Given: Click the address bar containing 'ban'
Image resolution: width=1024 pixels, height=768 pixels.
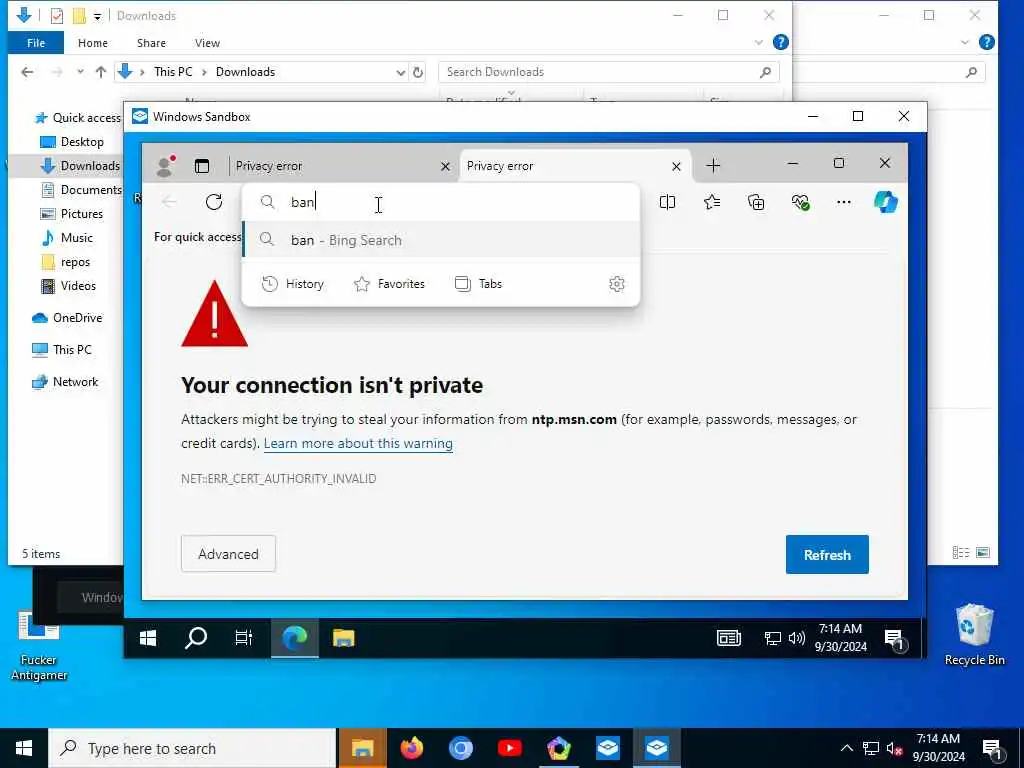Looking at the screenshot, I should click(x=441, y=202).
